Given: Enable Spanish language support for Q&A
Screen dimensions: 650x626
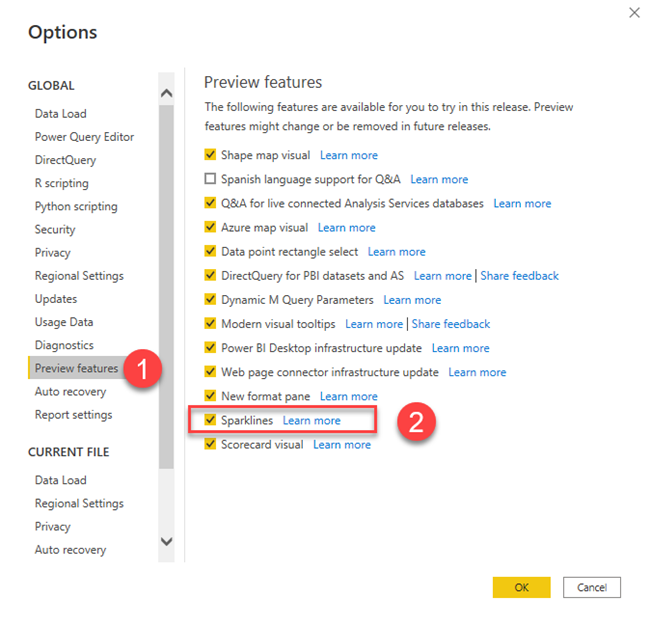Looking at the screenshot, I should 210,179.
